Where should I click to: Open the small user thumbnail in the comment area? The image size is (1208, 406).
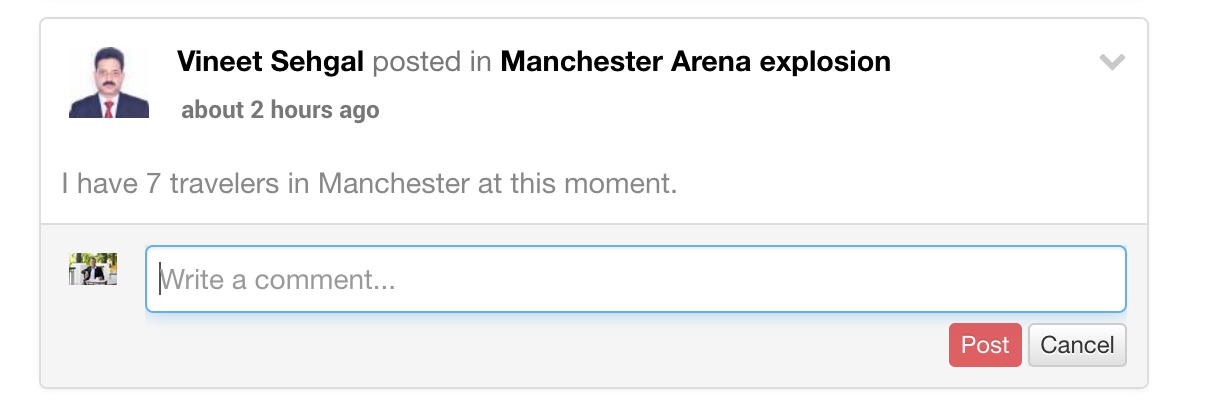[x=93, y=270]
